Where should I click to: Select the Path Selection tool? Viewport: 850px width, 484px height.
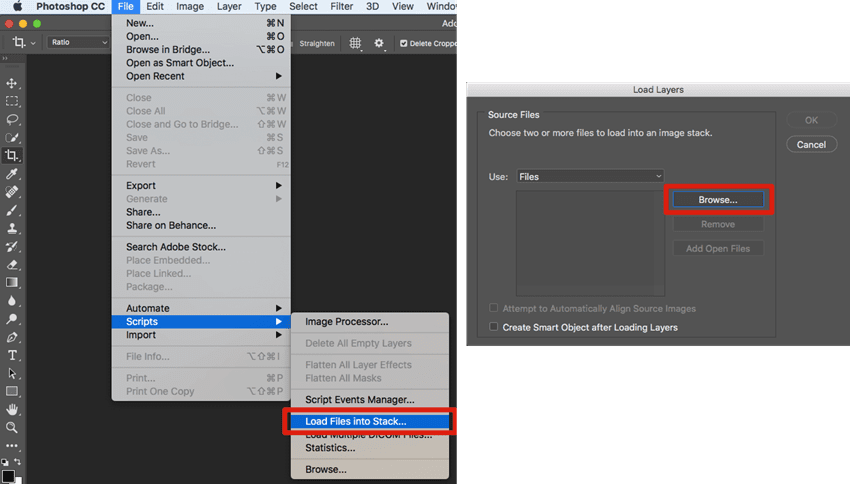click(x=11, y=373)
